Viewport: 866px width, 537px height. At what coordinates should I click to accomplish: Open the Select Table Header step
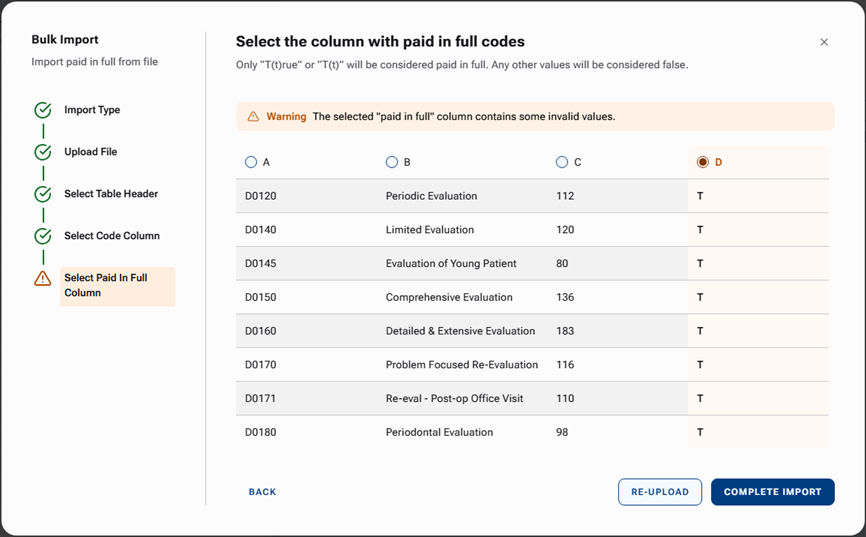click(111, 194)
